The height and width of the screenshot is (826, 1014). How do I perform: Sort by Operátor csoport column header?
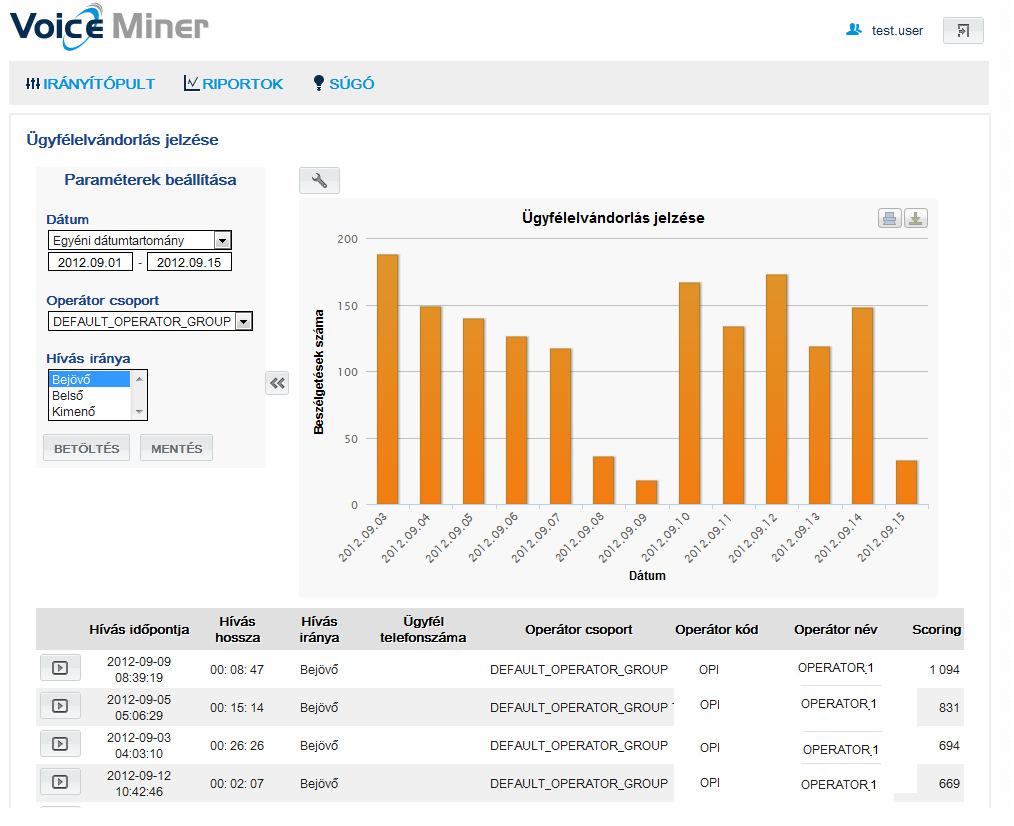[x=579, y=629]
